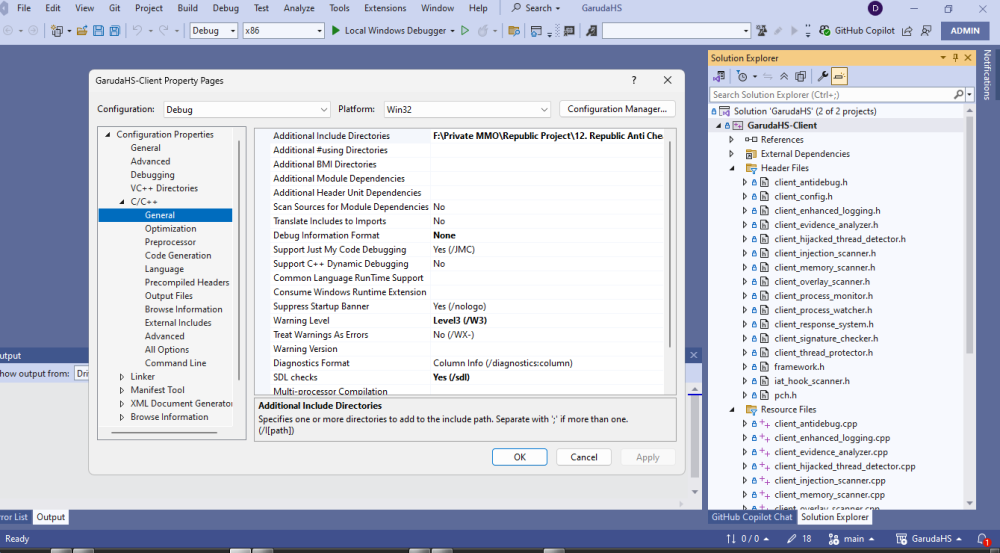Expand the Manifest Tool node
Viewport: 1000px width, 553px height.
[x=122, y=390]
